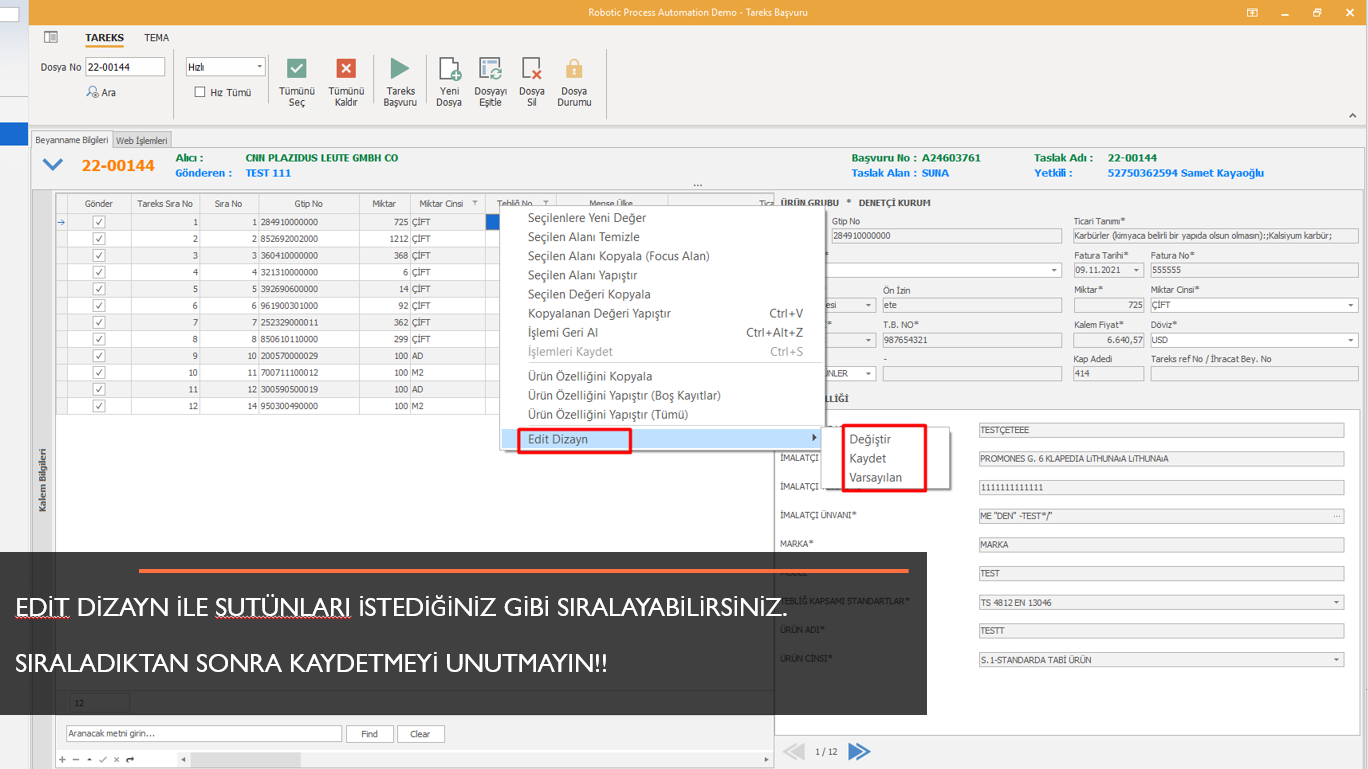Image resolution: width=1368 pixels, height=769 pixels.
Task: Open Dosya Durumu lock icon
Action: 574,68
